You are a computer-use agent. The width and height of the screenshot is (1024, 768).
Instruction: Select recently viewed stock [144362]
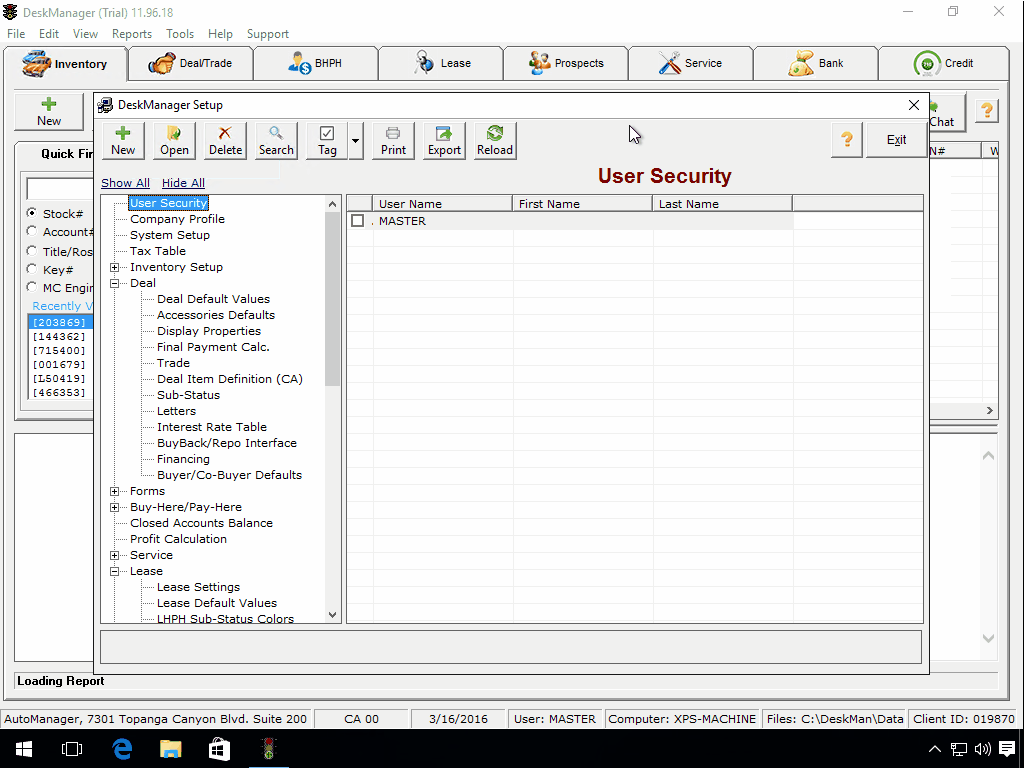click(x=59, y=337)
